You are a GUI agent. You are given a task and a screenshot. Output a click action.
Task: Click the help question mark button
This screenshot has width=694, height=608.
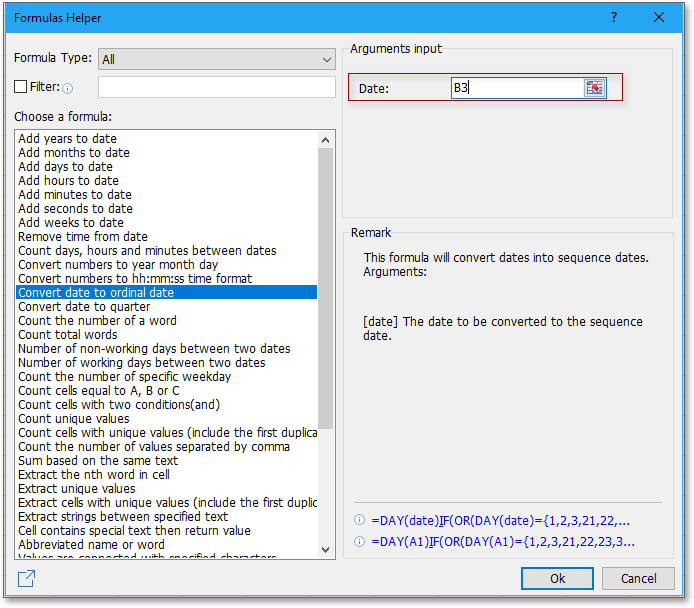pyautogui.click(x=614, y=17)
